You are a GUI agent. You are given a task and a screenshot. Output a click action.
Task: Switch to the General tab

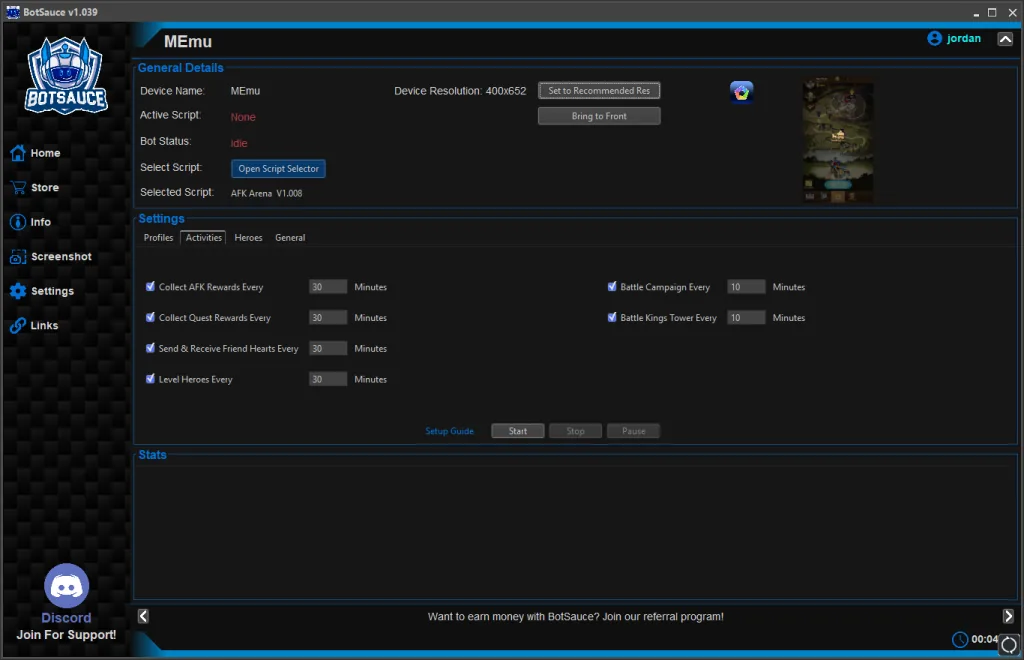[290, 238]
